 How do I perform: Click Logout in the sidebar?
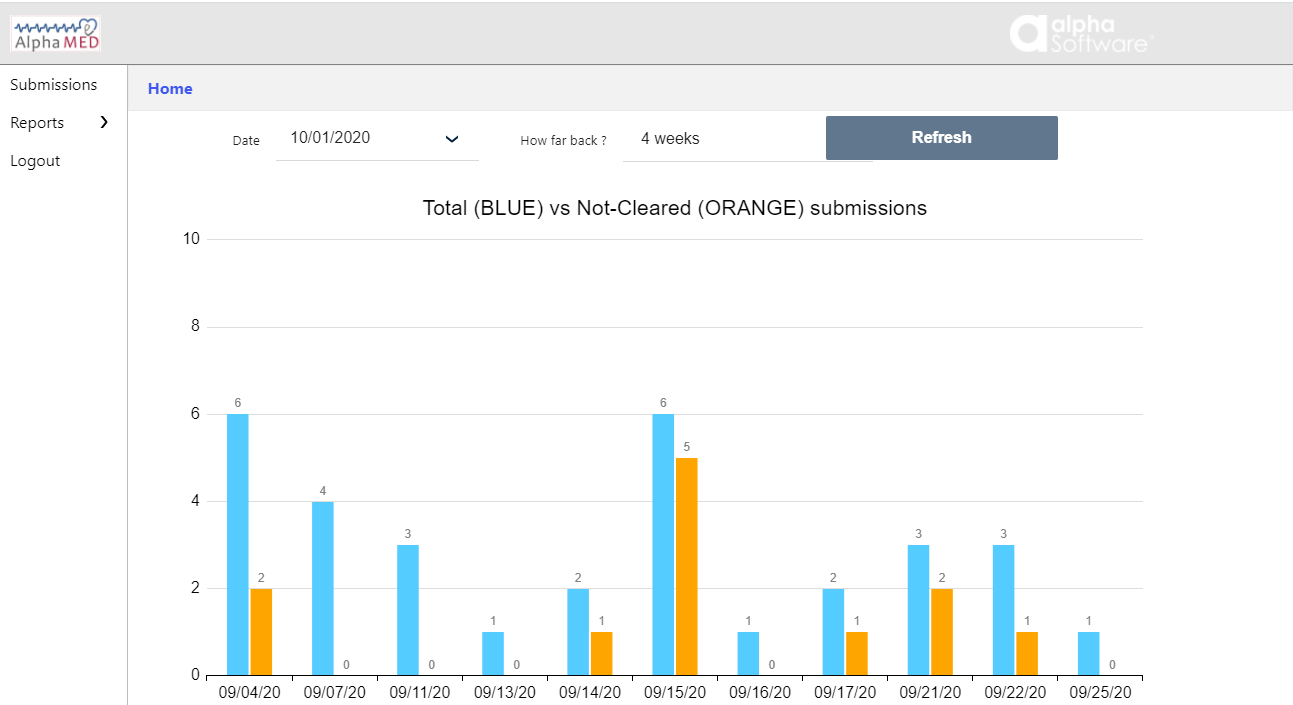[35, 160]
